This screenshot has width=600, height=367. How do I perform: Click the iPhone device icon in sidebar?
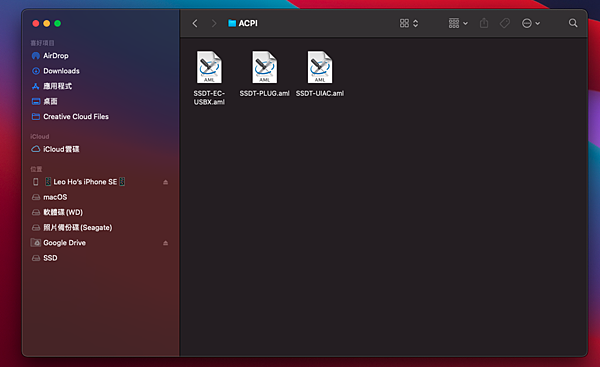point(36,182)
